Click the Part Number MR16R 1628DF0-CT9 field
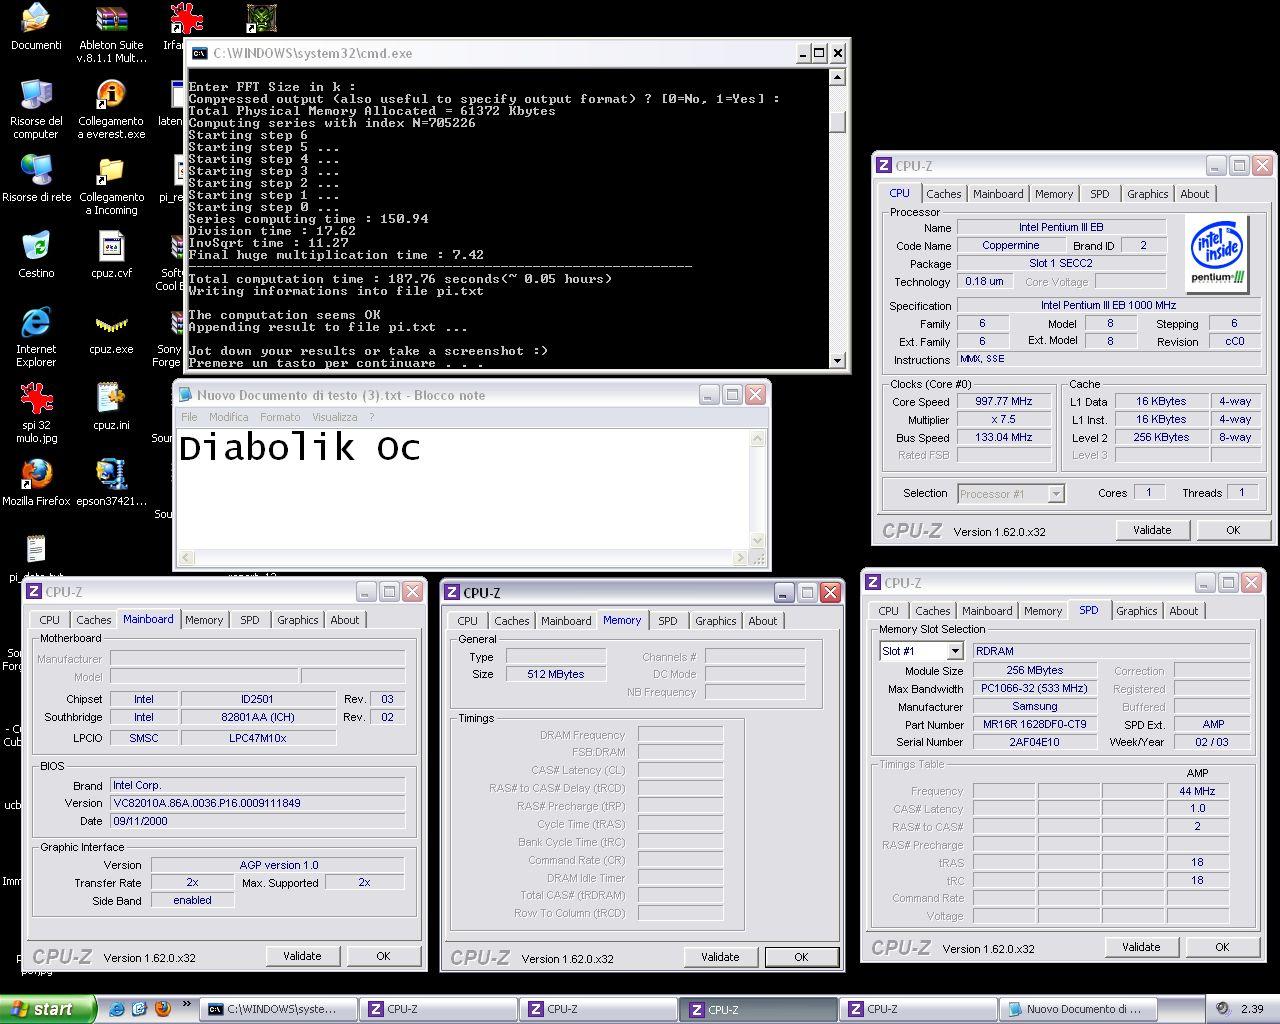Screen dimensions: 1280x1024 (1034, 724)
